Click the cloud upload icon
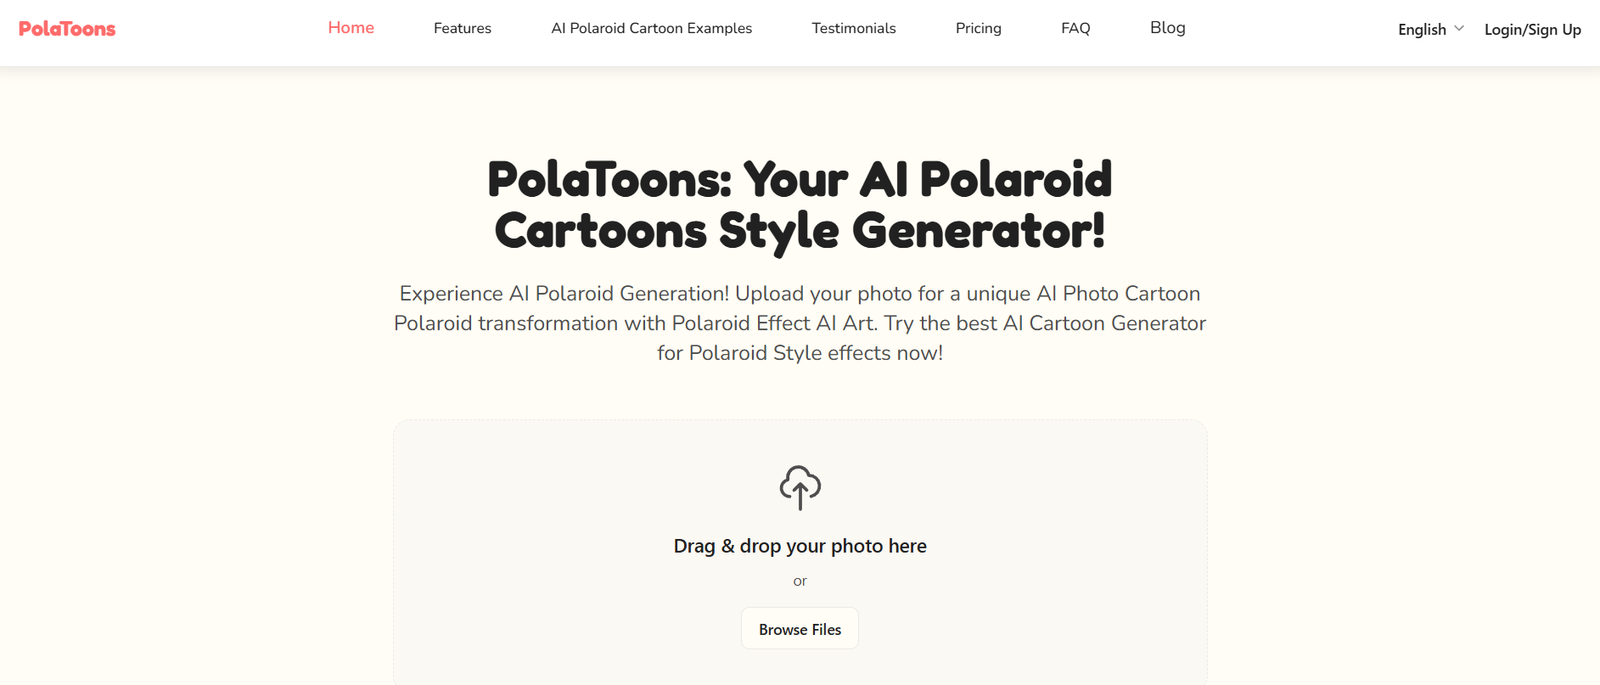Screen dimensions: 1600x685 pyautogui.click(x=800, y=487)
